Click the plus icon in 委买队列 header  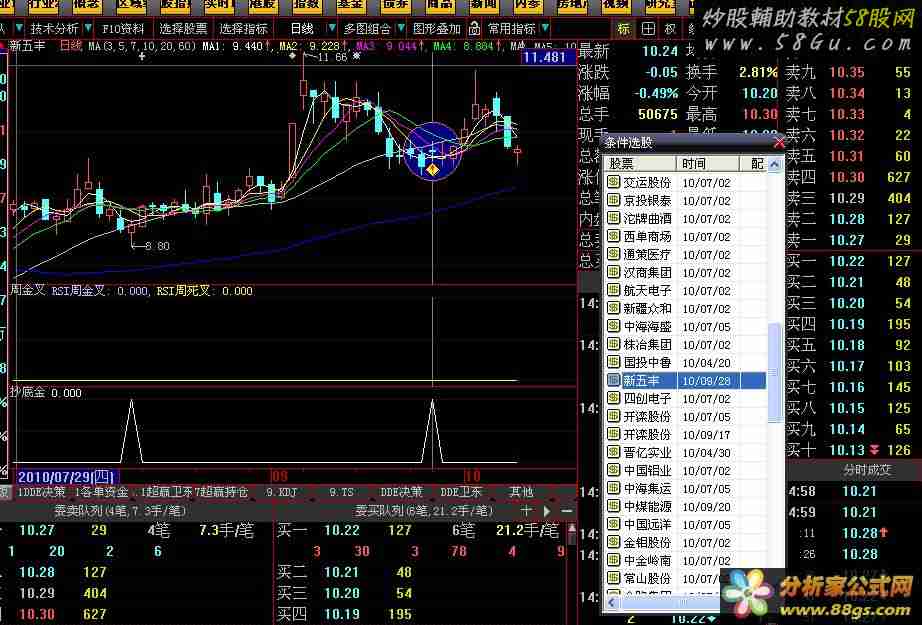(x=526, y=510)
